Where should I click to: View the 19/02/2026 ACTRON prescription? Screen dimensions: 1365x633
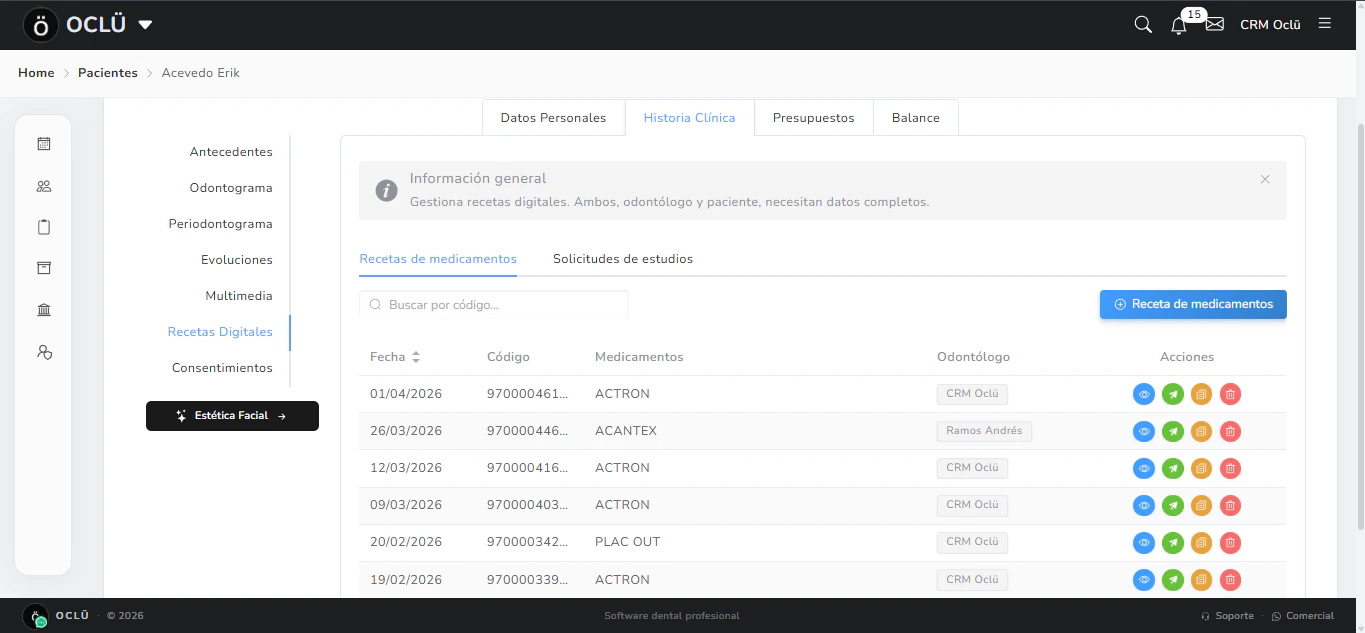pos(1144,579)
